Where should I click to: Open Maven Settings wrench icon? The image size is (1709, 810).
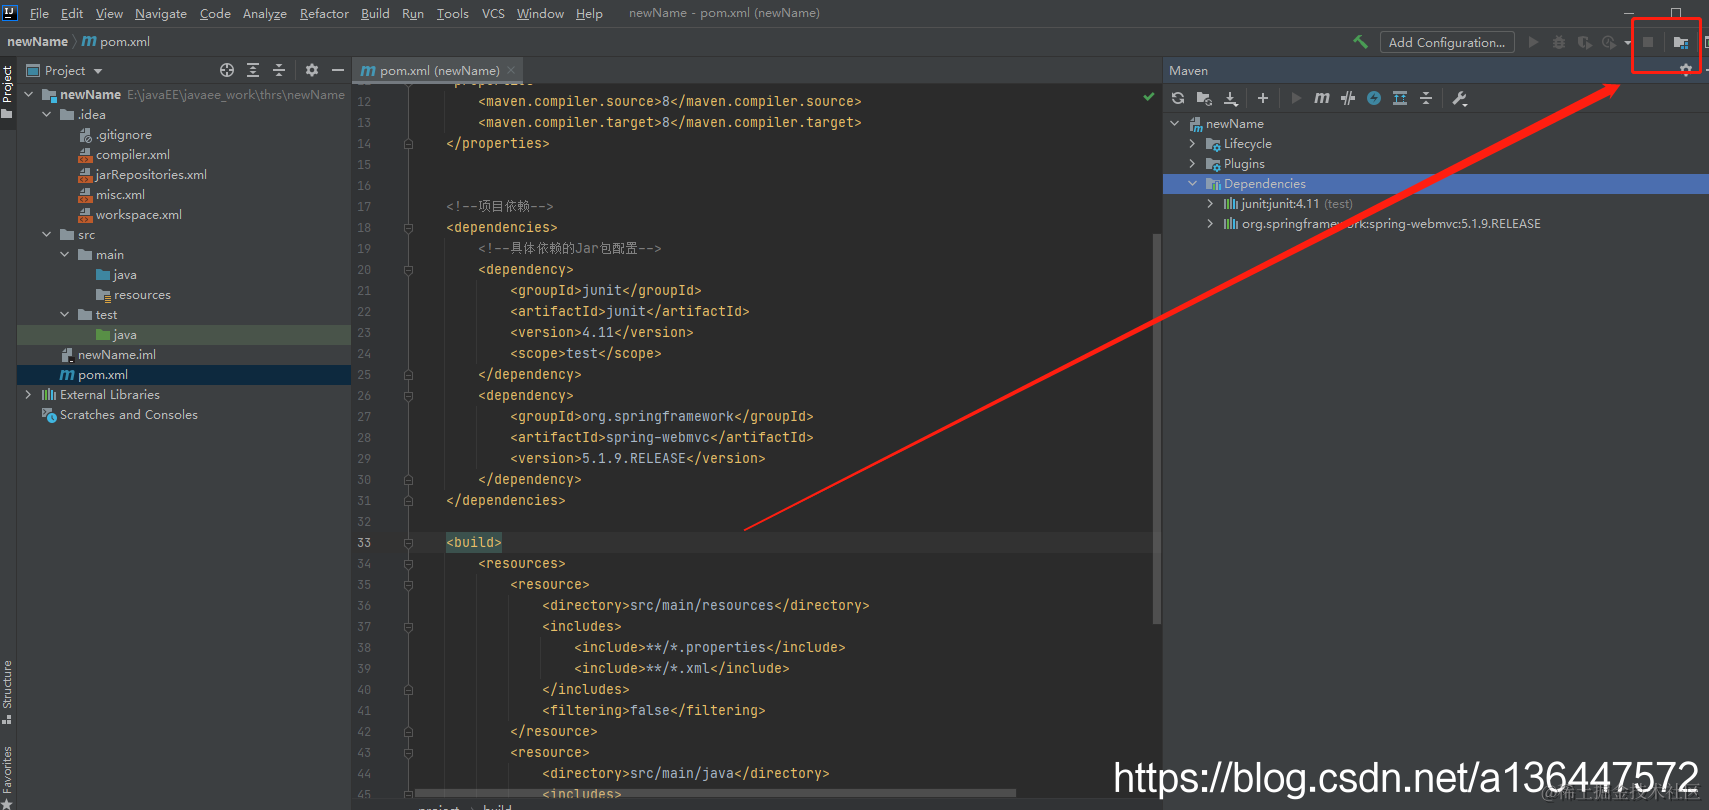[x=1460, y=98]
